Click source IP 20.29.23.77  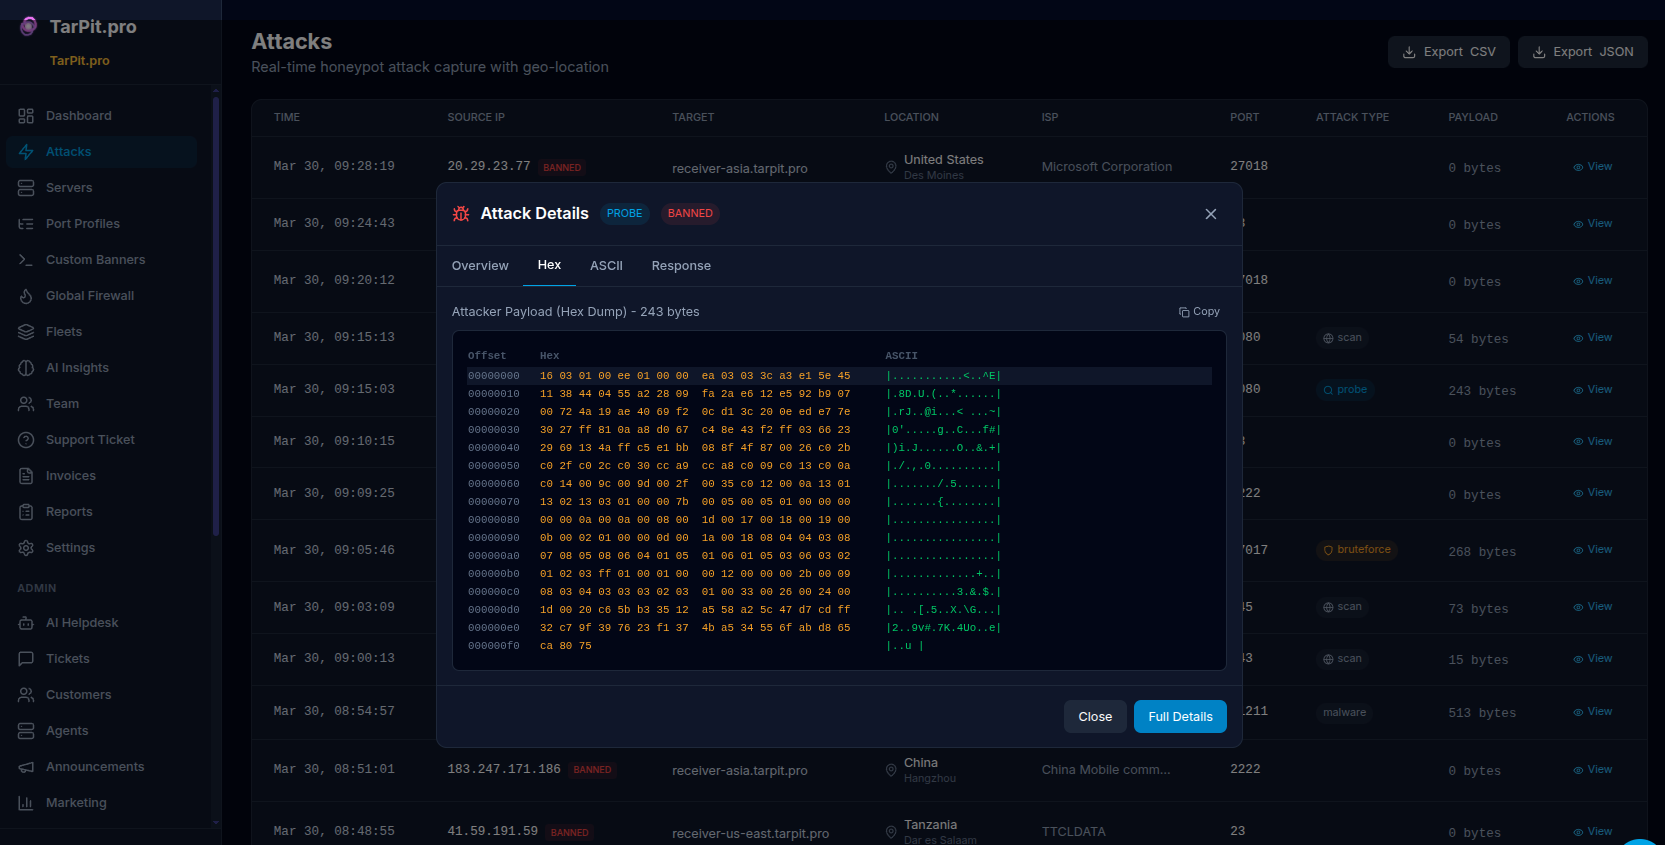(489, 166)
